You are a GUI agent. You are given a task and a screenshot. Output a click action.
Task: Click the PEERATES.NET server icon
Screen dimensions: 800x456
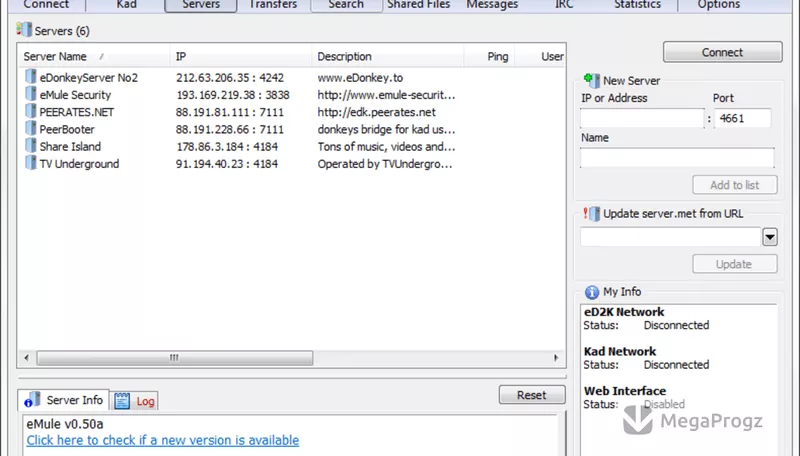pyautogui.click(x=31, y=112)
